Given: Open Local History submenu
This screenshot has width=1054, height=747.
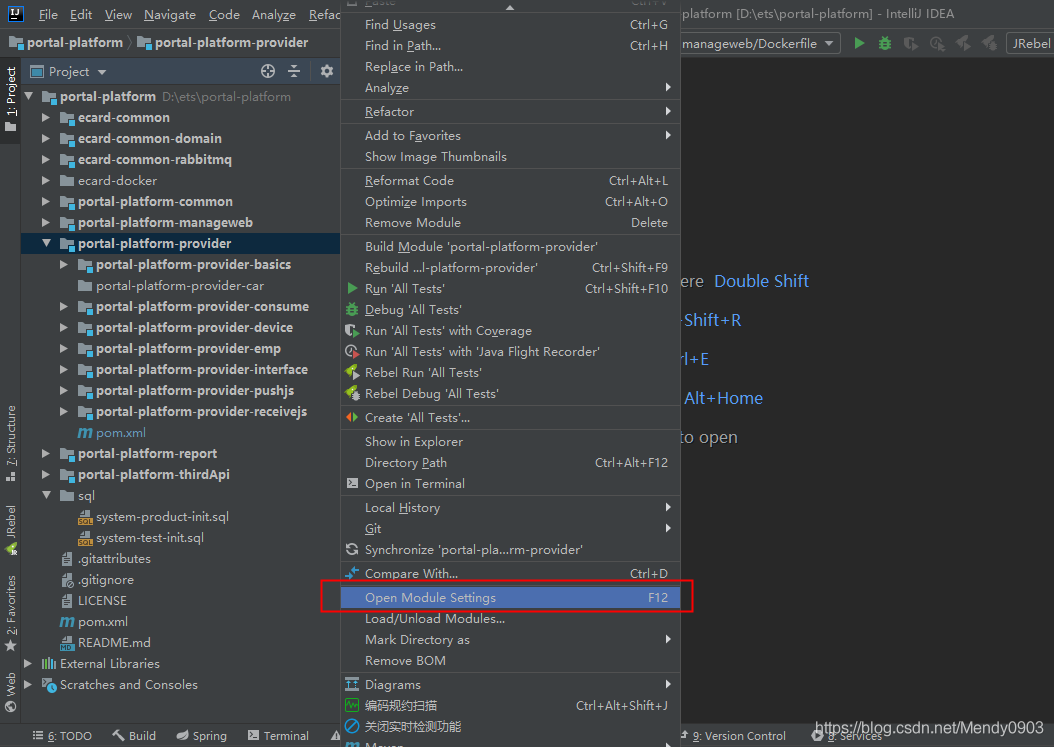Looking at the screenshot, I should [510, 508].
